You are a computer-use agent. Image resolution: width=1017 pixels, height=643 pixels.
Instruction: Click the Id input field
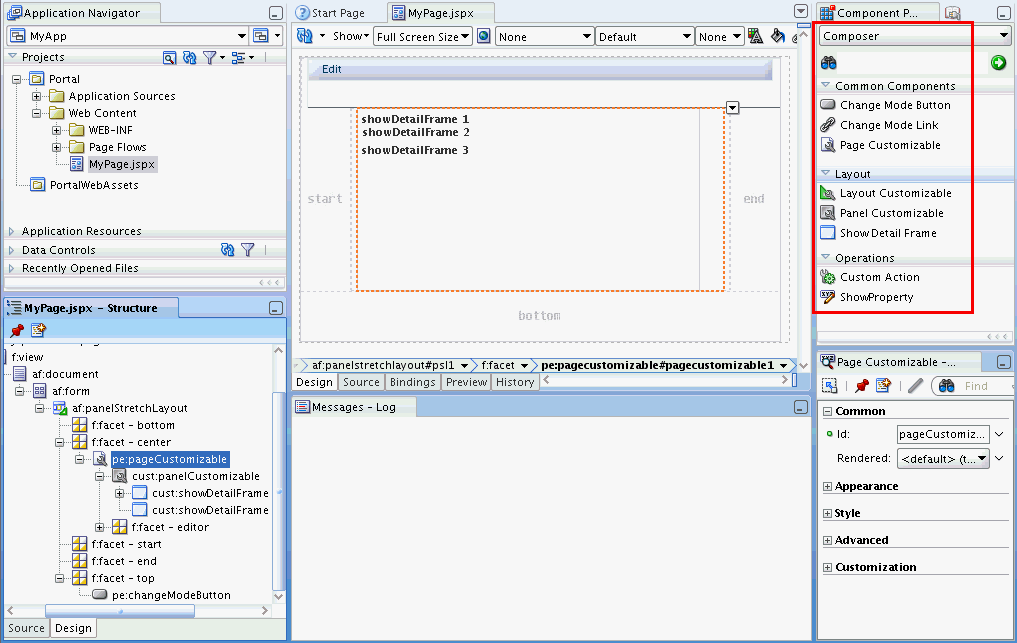(x=943, y=434)
